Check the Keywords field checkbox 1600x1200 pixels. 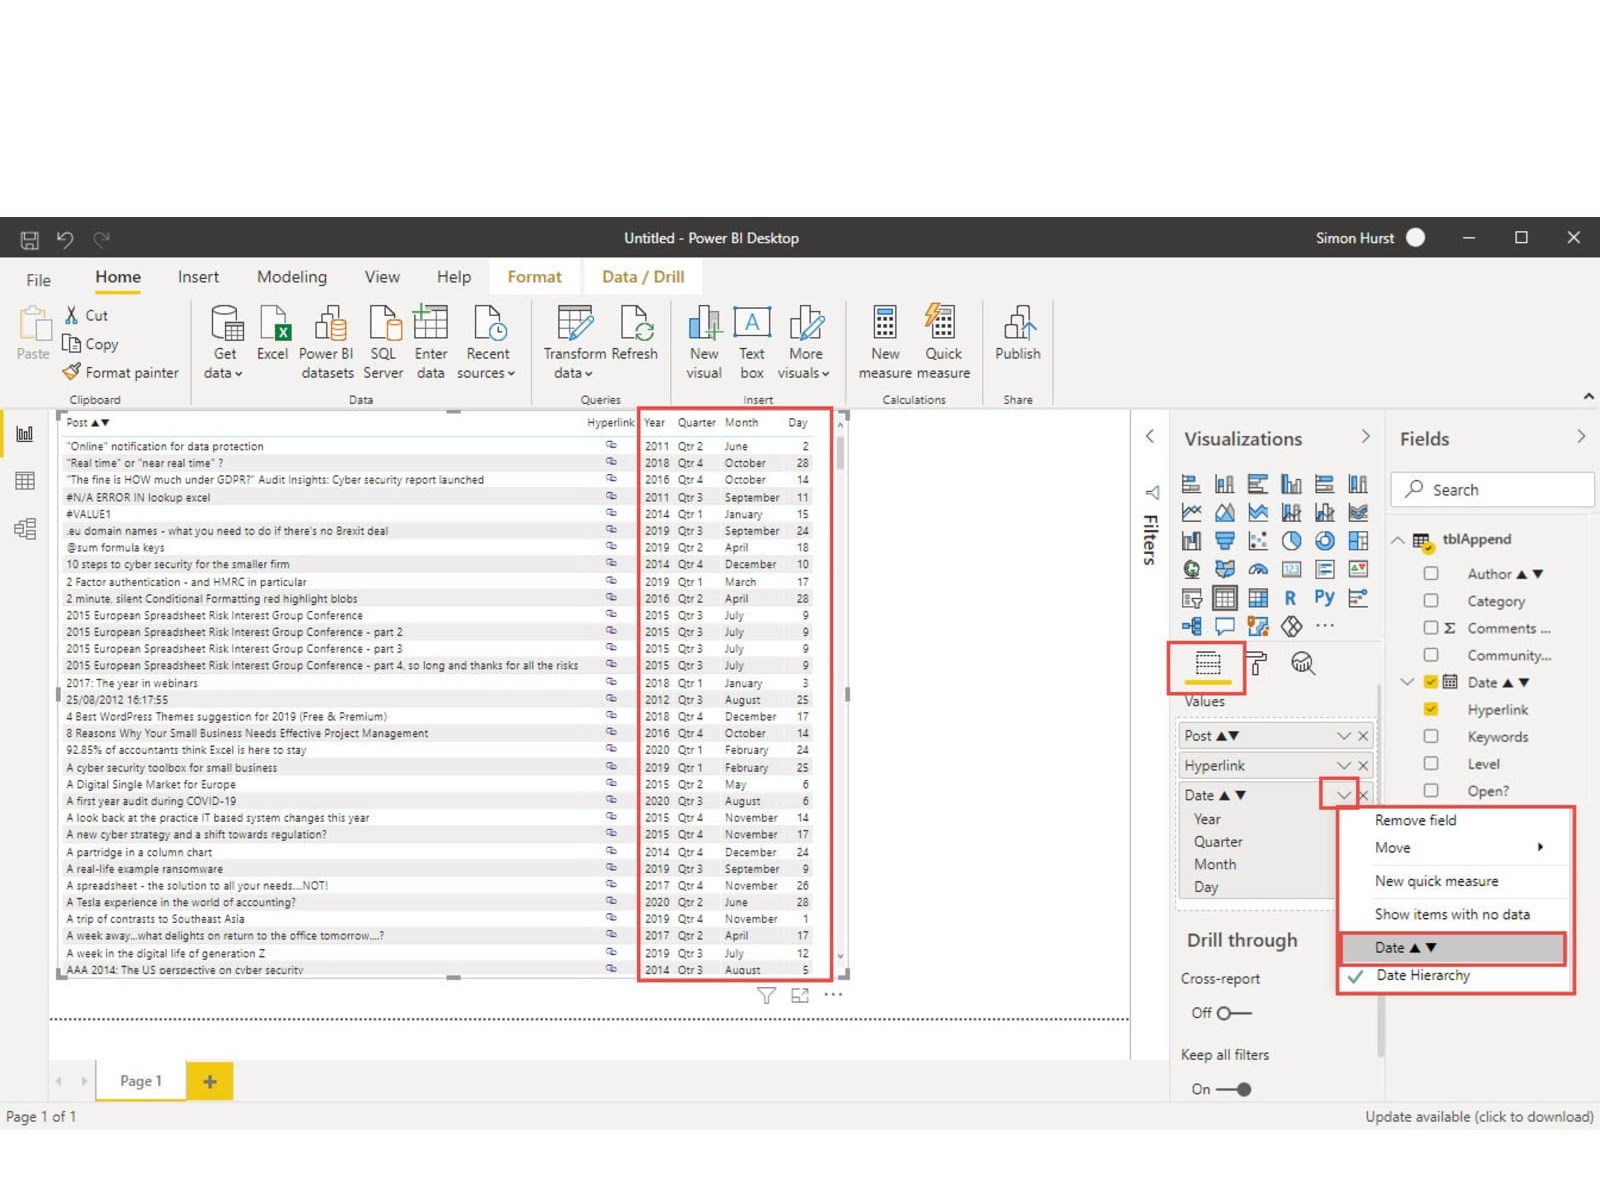click(1431, 736)
